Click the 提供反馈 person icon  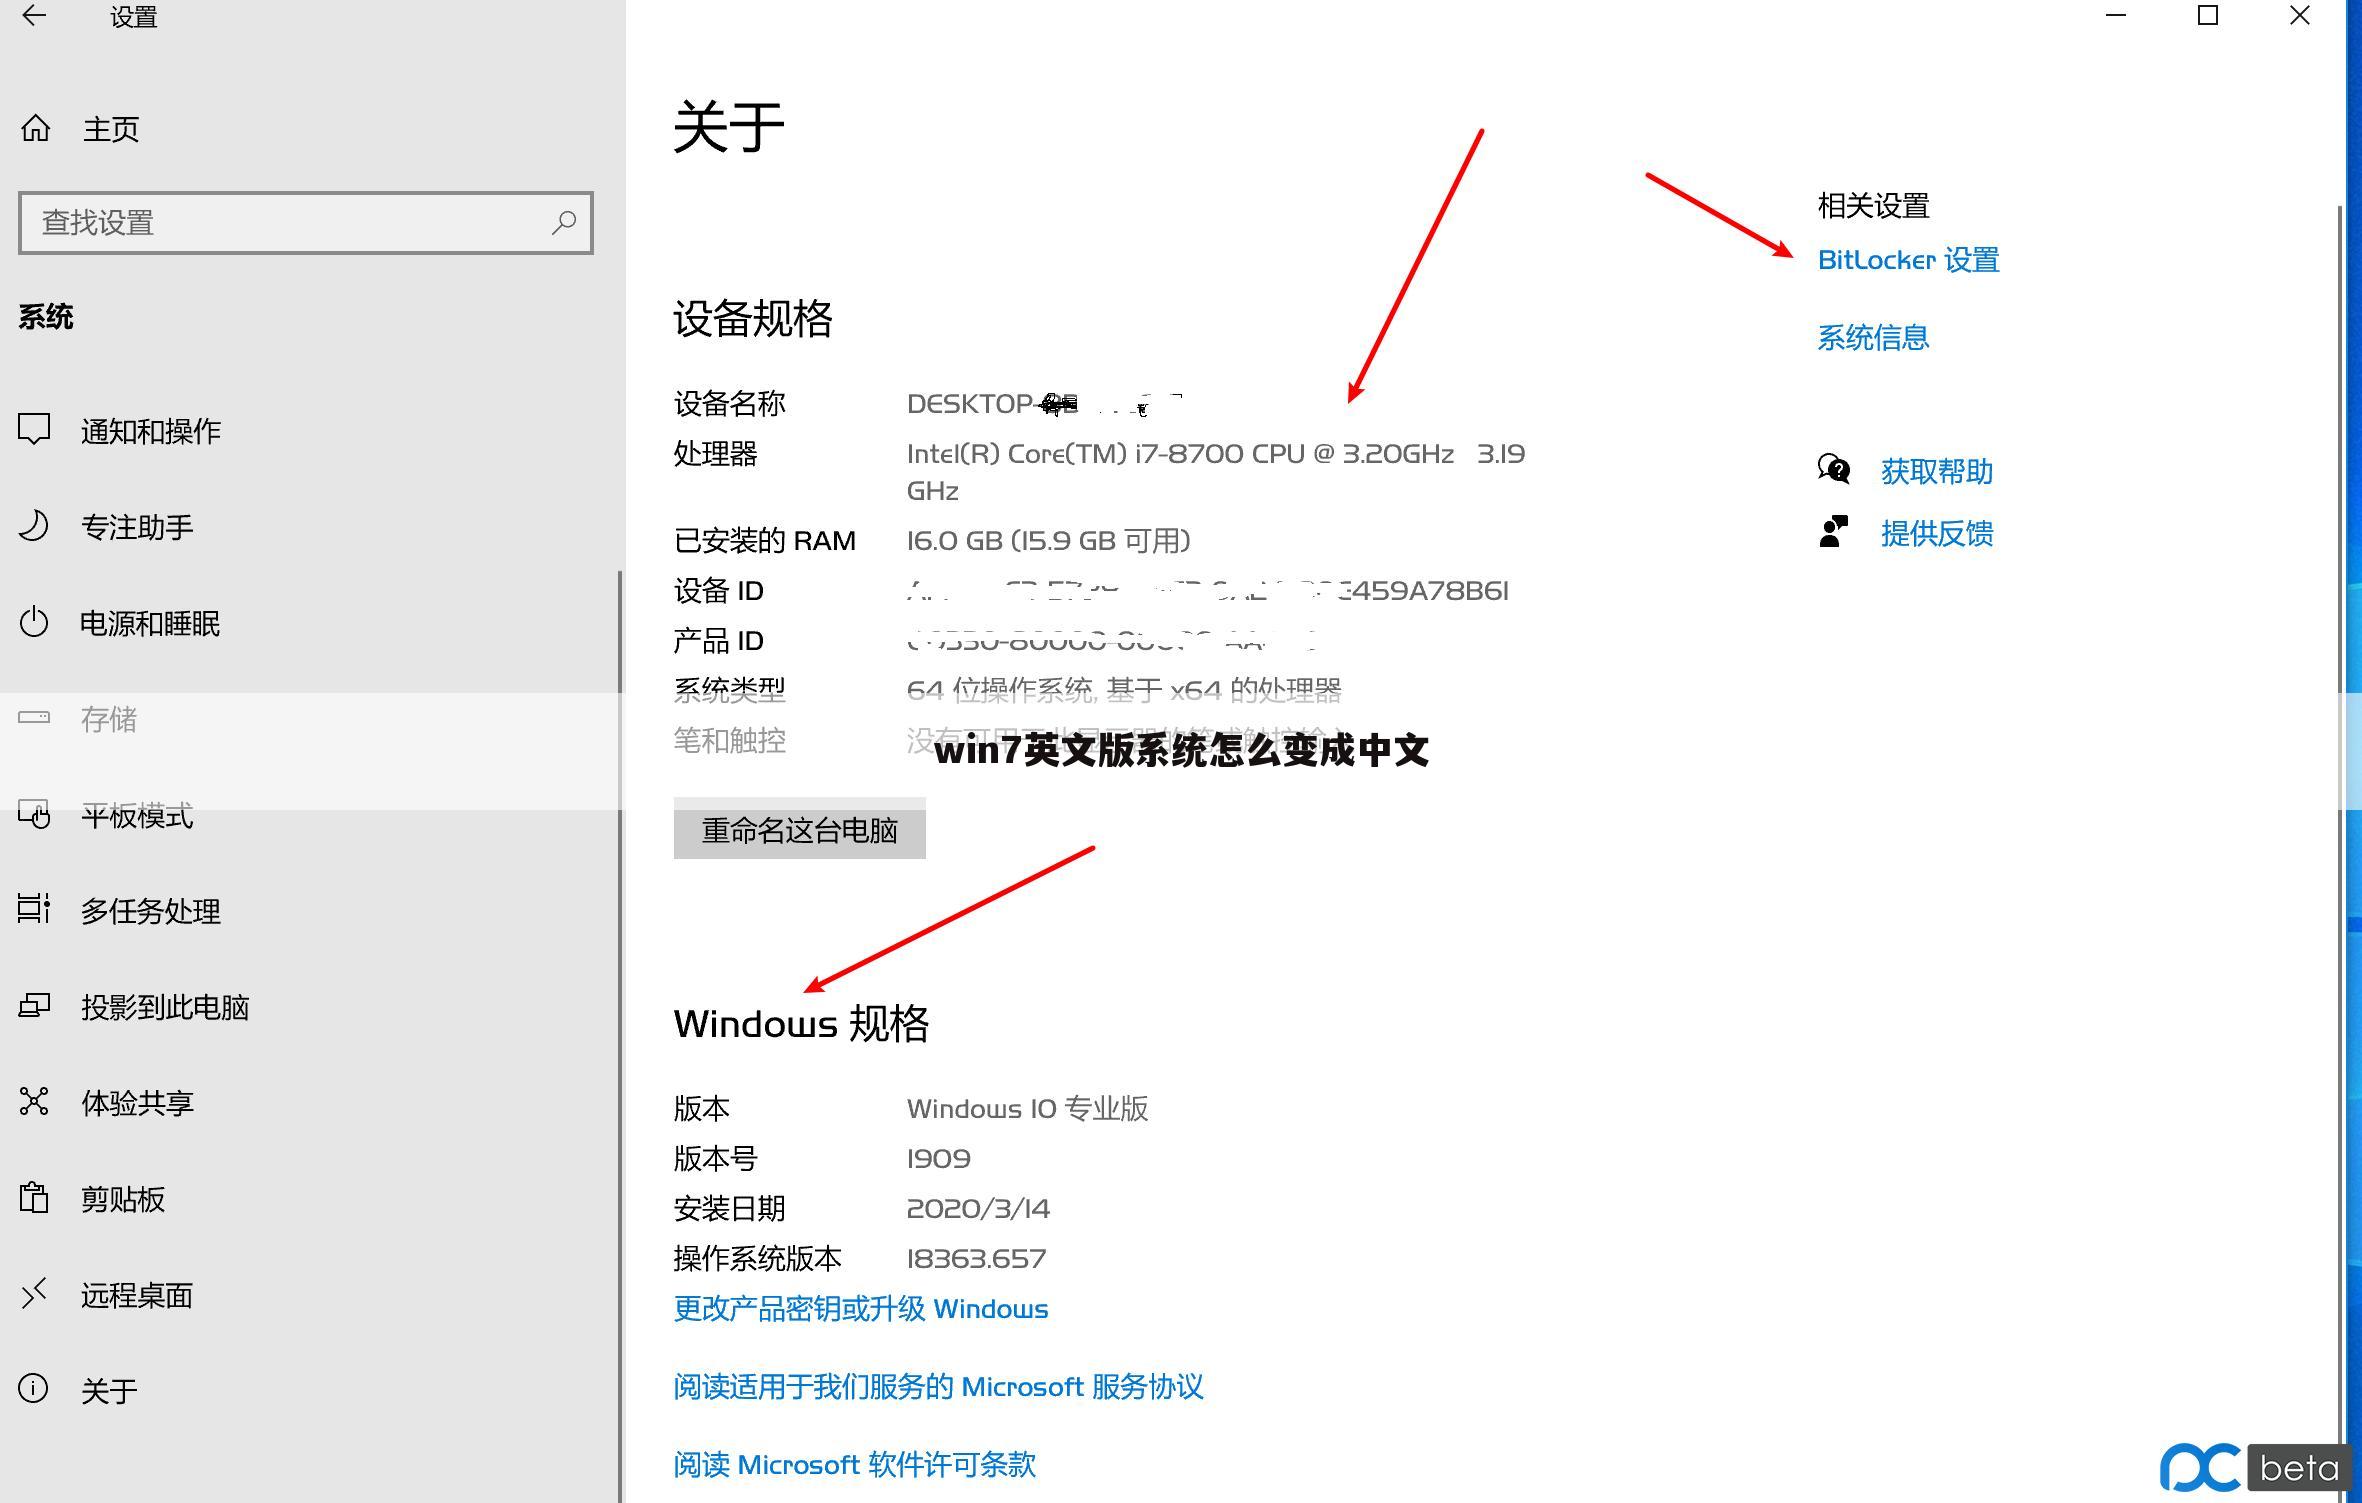pyautogui.click(x=1833, y=532)
